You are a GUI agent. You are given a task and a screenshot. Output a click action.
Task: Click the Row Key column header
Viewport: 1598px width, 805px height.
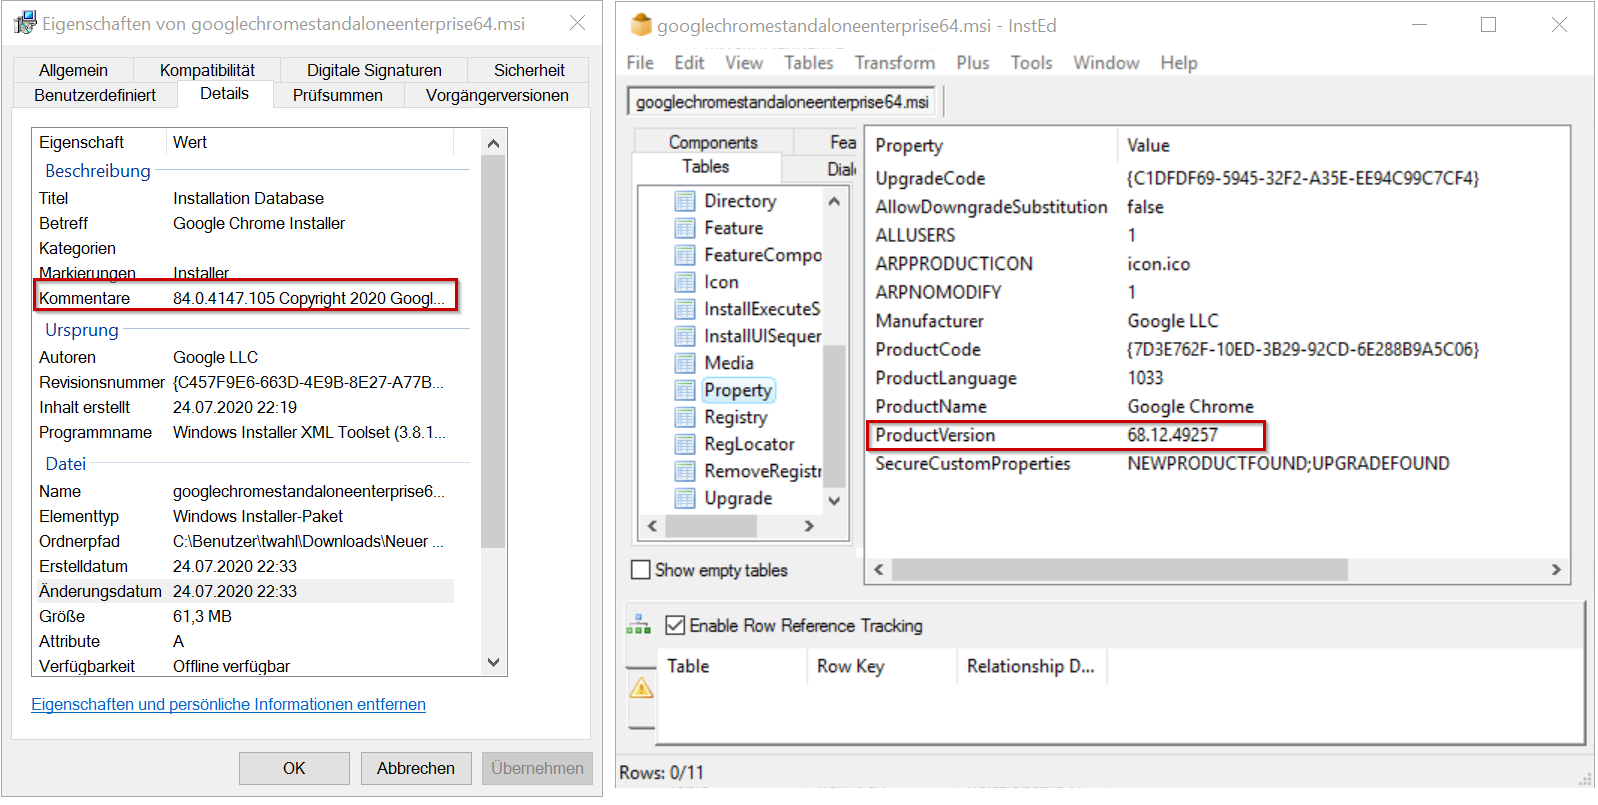click(x=882, y=666)
